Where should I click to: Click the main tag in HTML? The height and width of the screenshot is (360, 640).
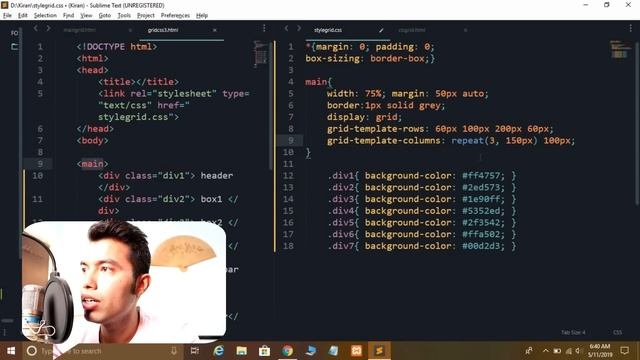(92, 164)
